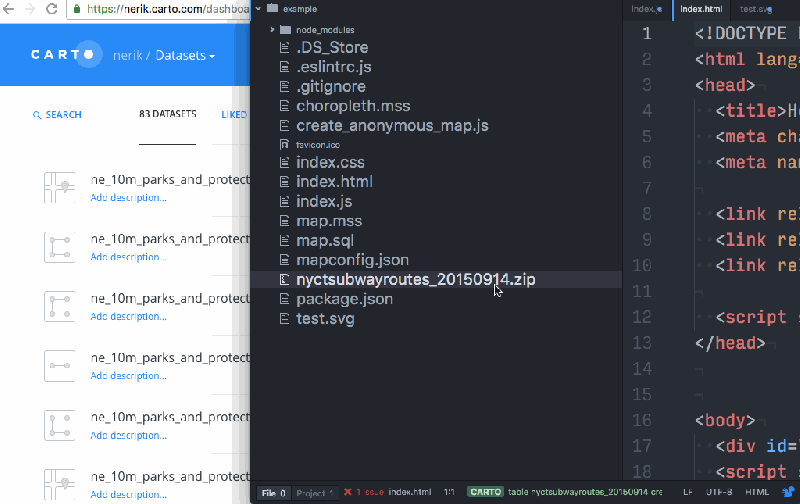Open the Datasets dropdown in CARTO header

(x=185, y=55)
